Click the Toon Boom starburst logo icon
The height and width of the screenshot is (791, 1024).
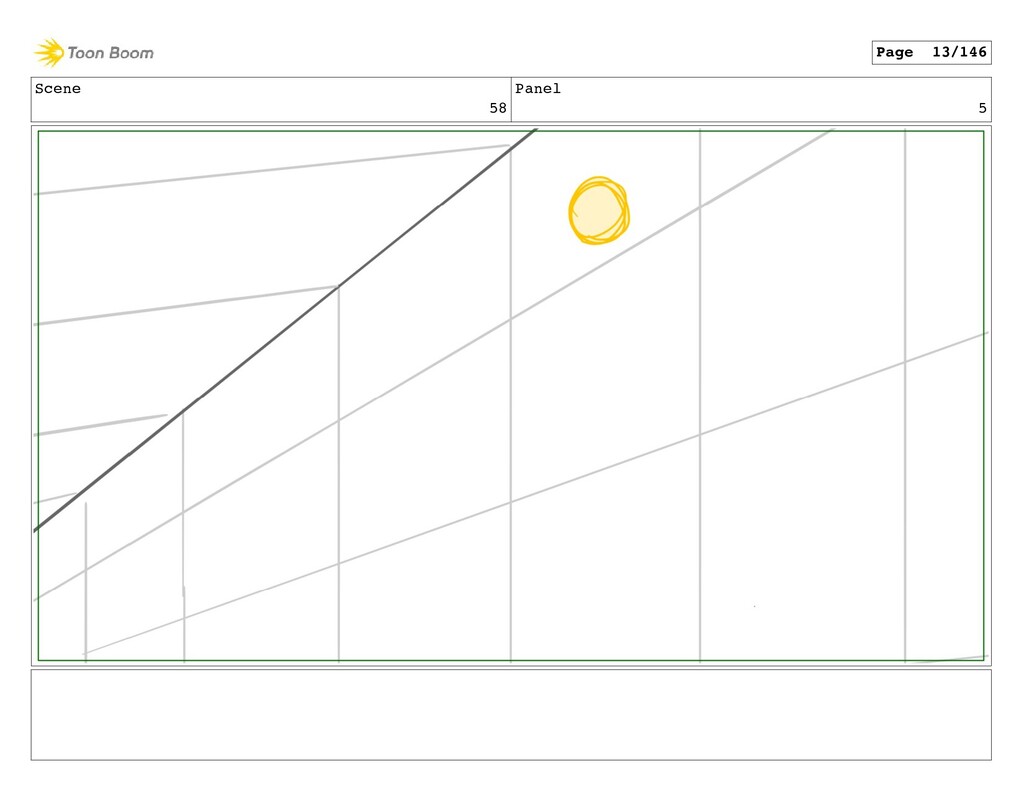click(x=49, y=53)
